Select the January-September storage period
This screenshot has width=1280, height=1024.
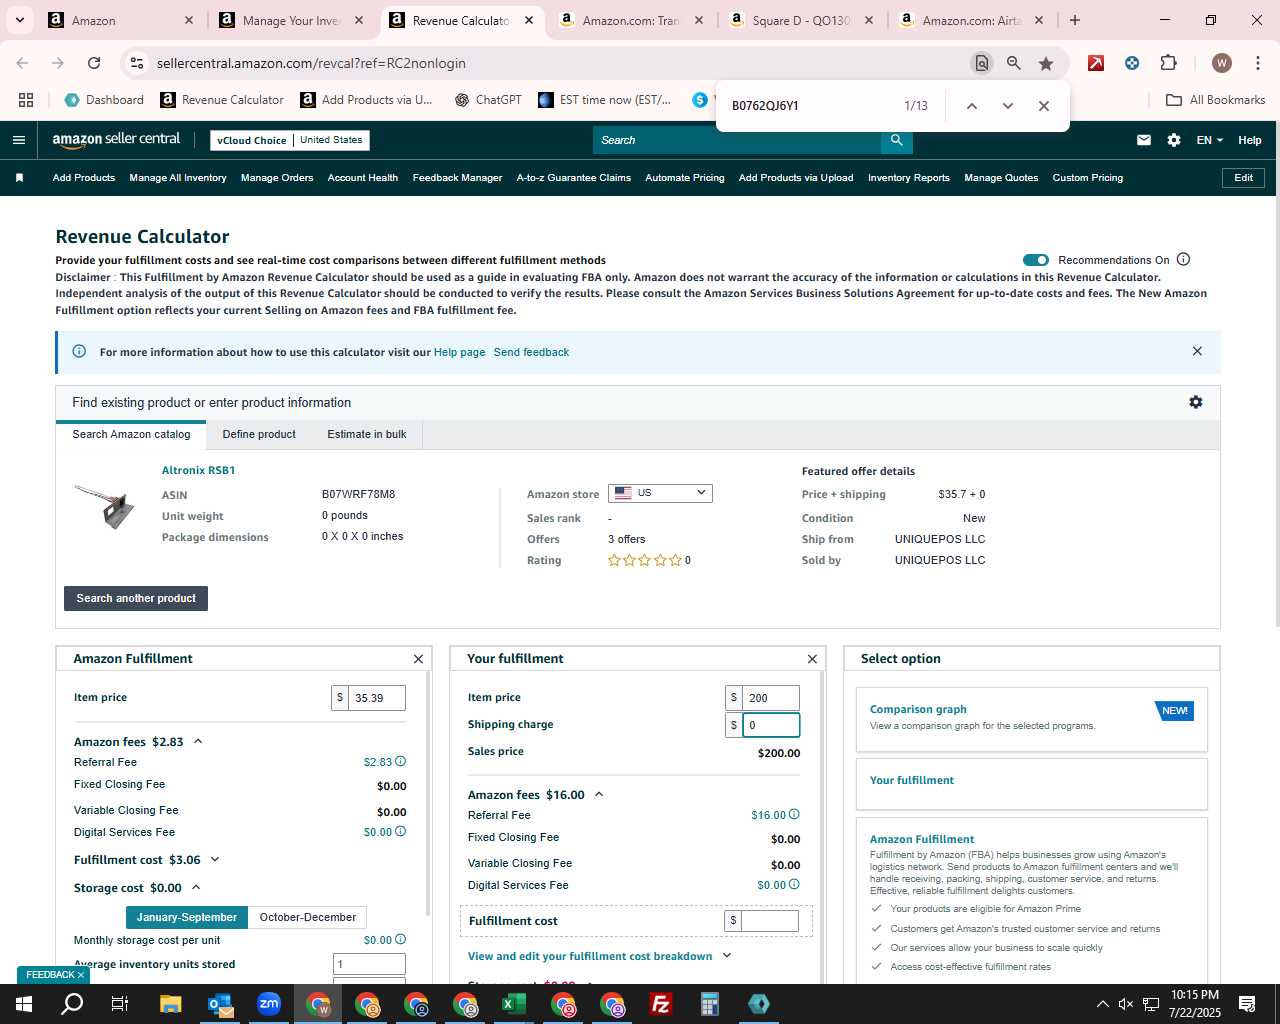[187, 917]
